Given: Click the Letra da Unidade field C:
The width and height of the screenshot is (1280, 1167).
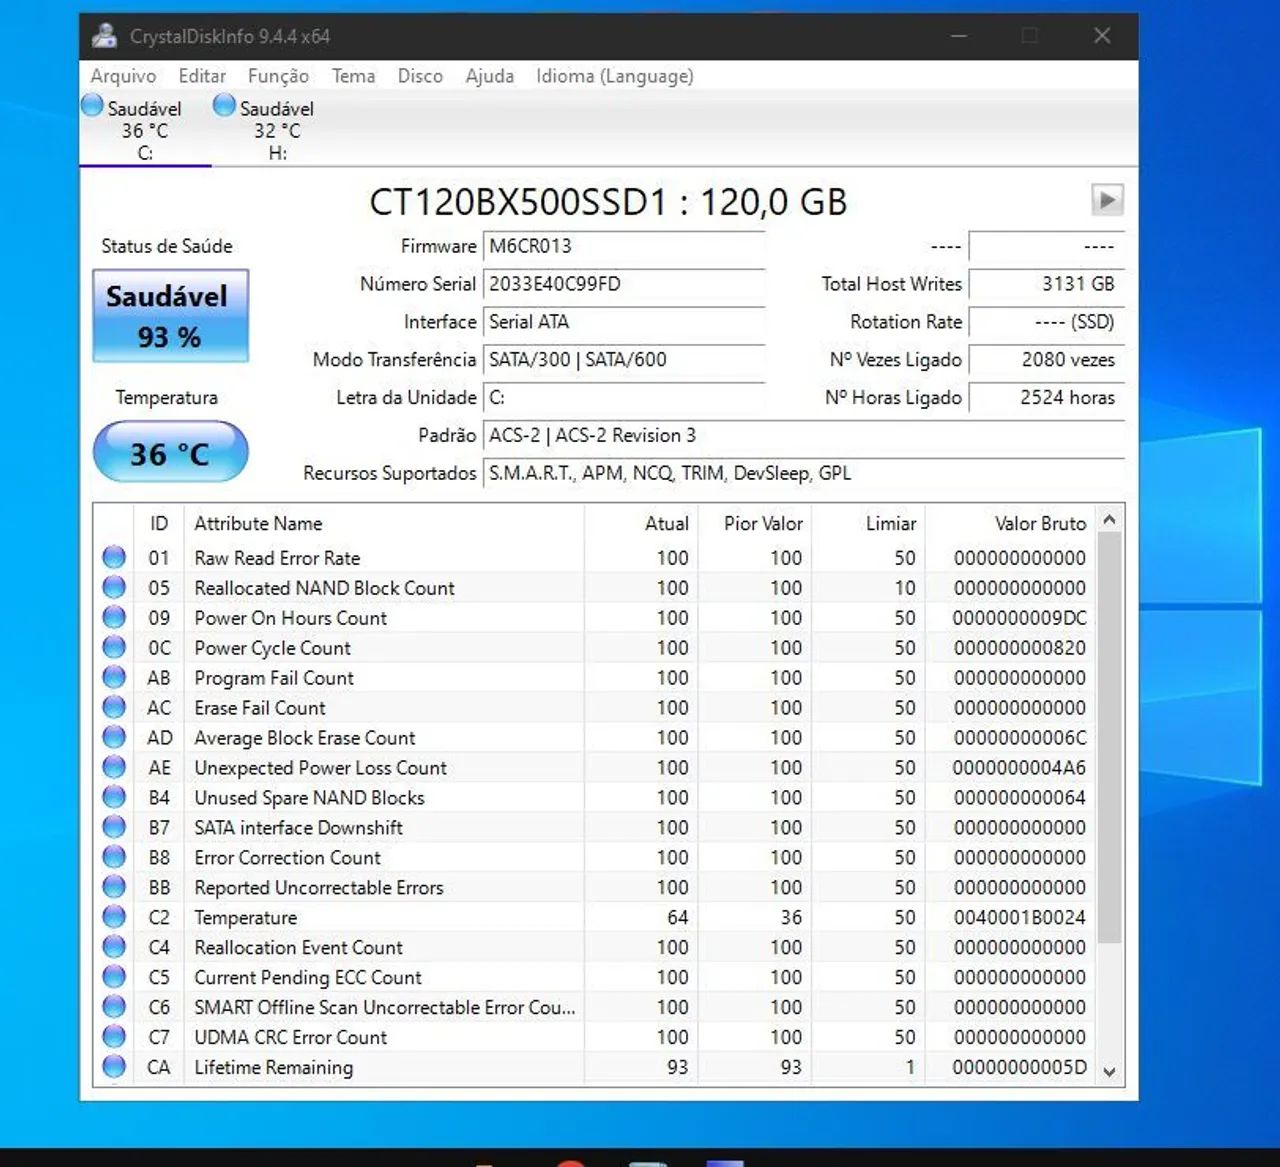Looking at the screenshot, I should click(624, 398).
